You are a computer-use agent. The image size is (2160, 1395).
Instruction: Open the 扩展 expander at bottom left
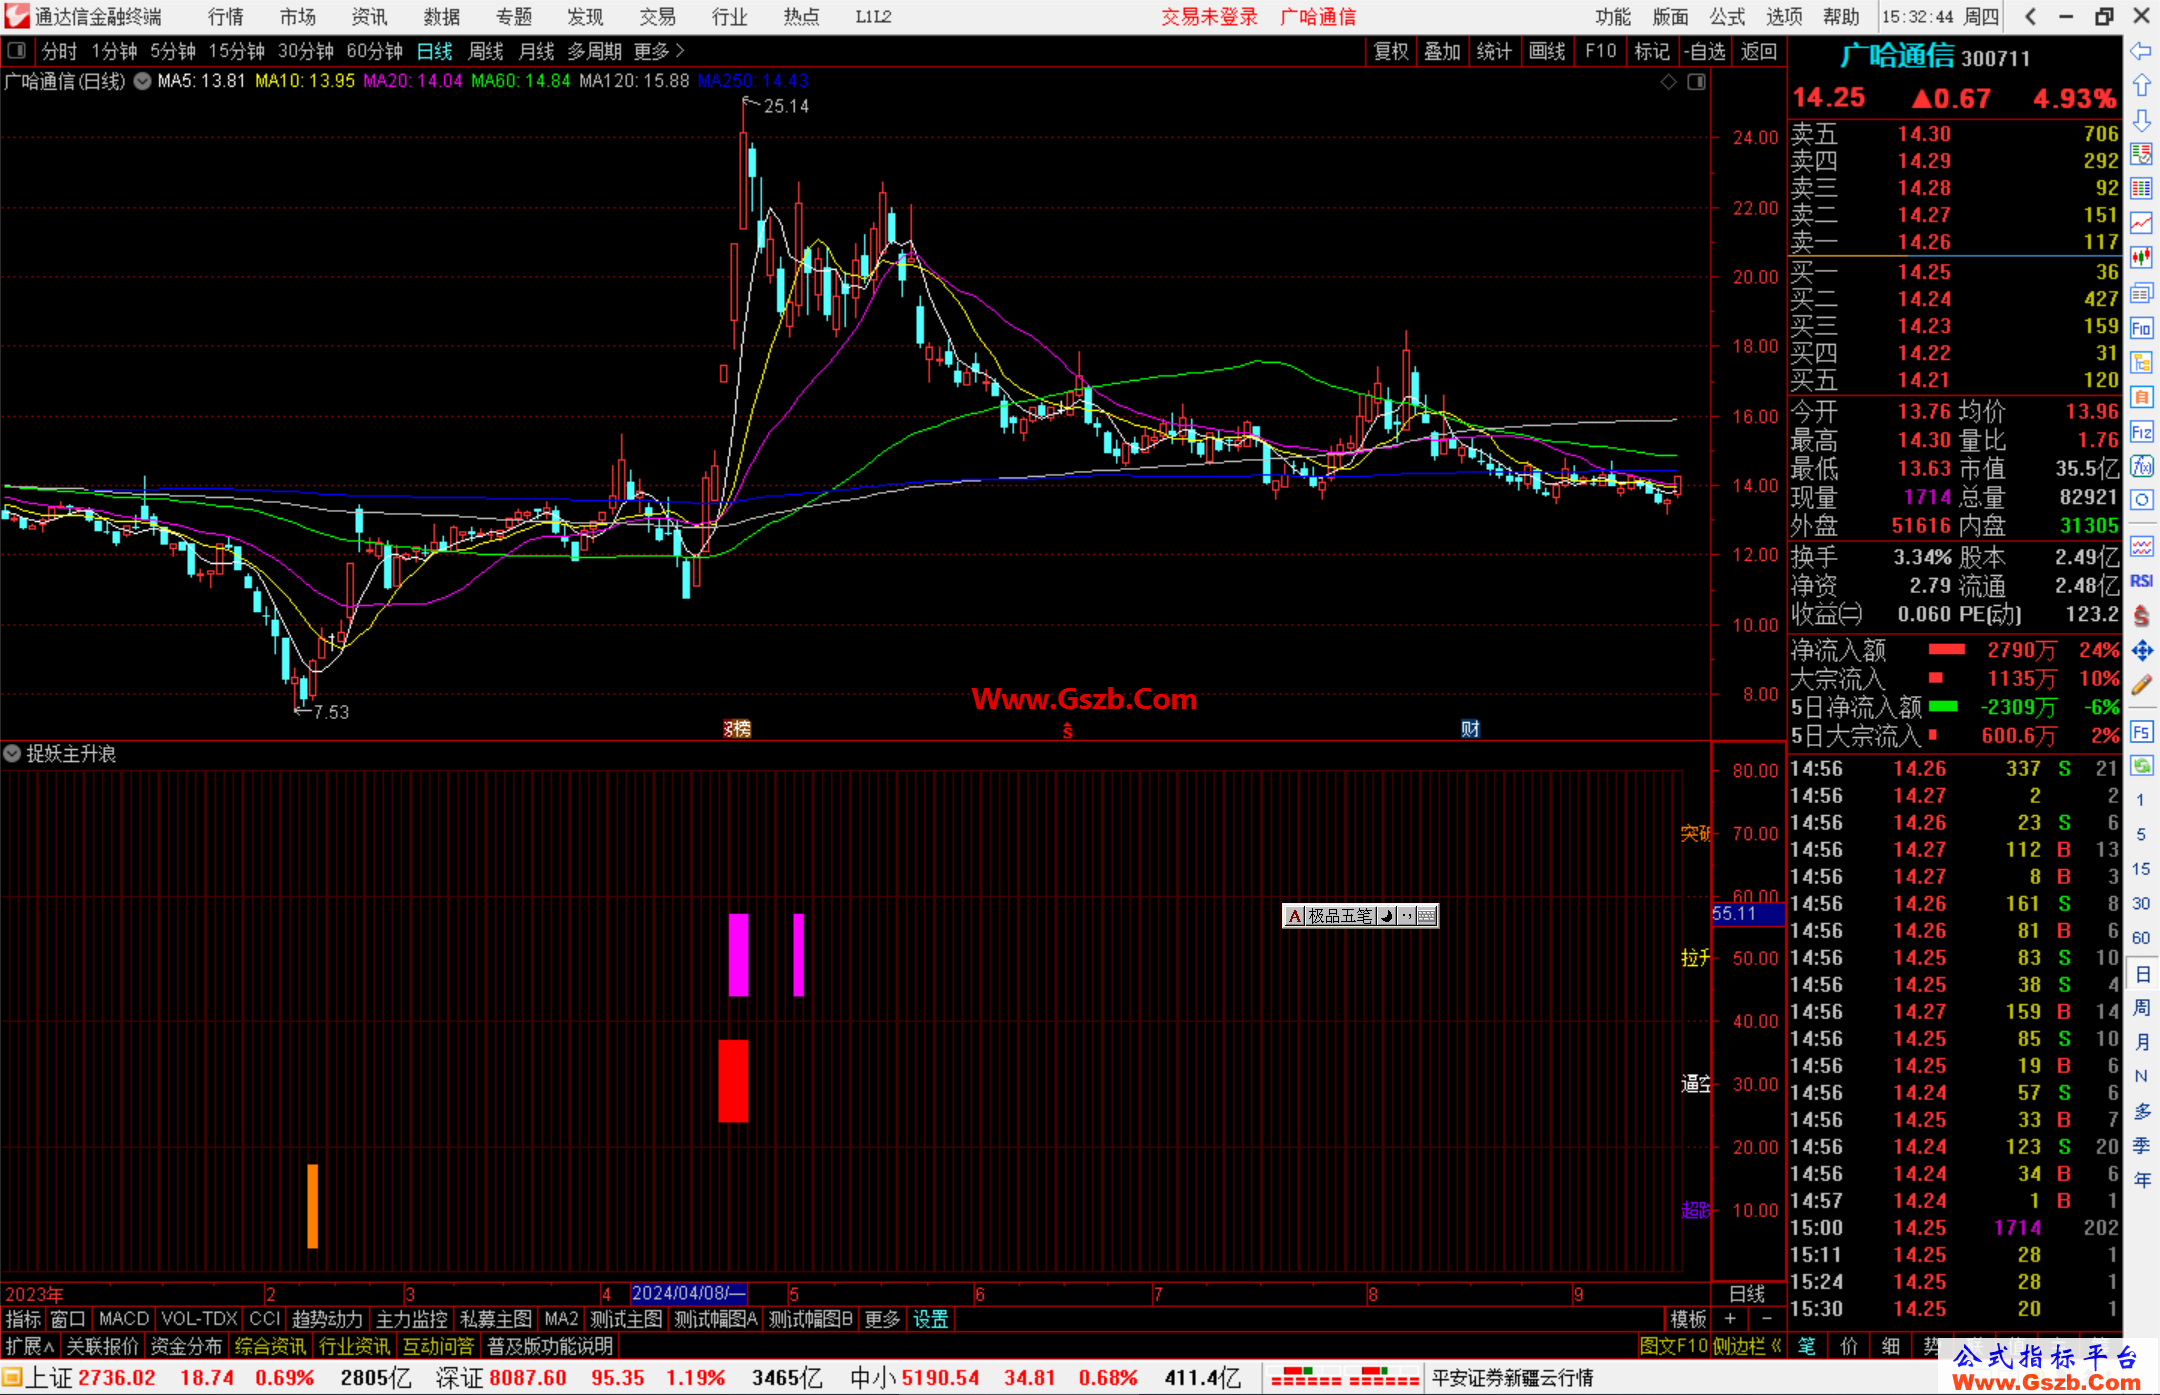click(x=30, y=1346)
